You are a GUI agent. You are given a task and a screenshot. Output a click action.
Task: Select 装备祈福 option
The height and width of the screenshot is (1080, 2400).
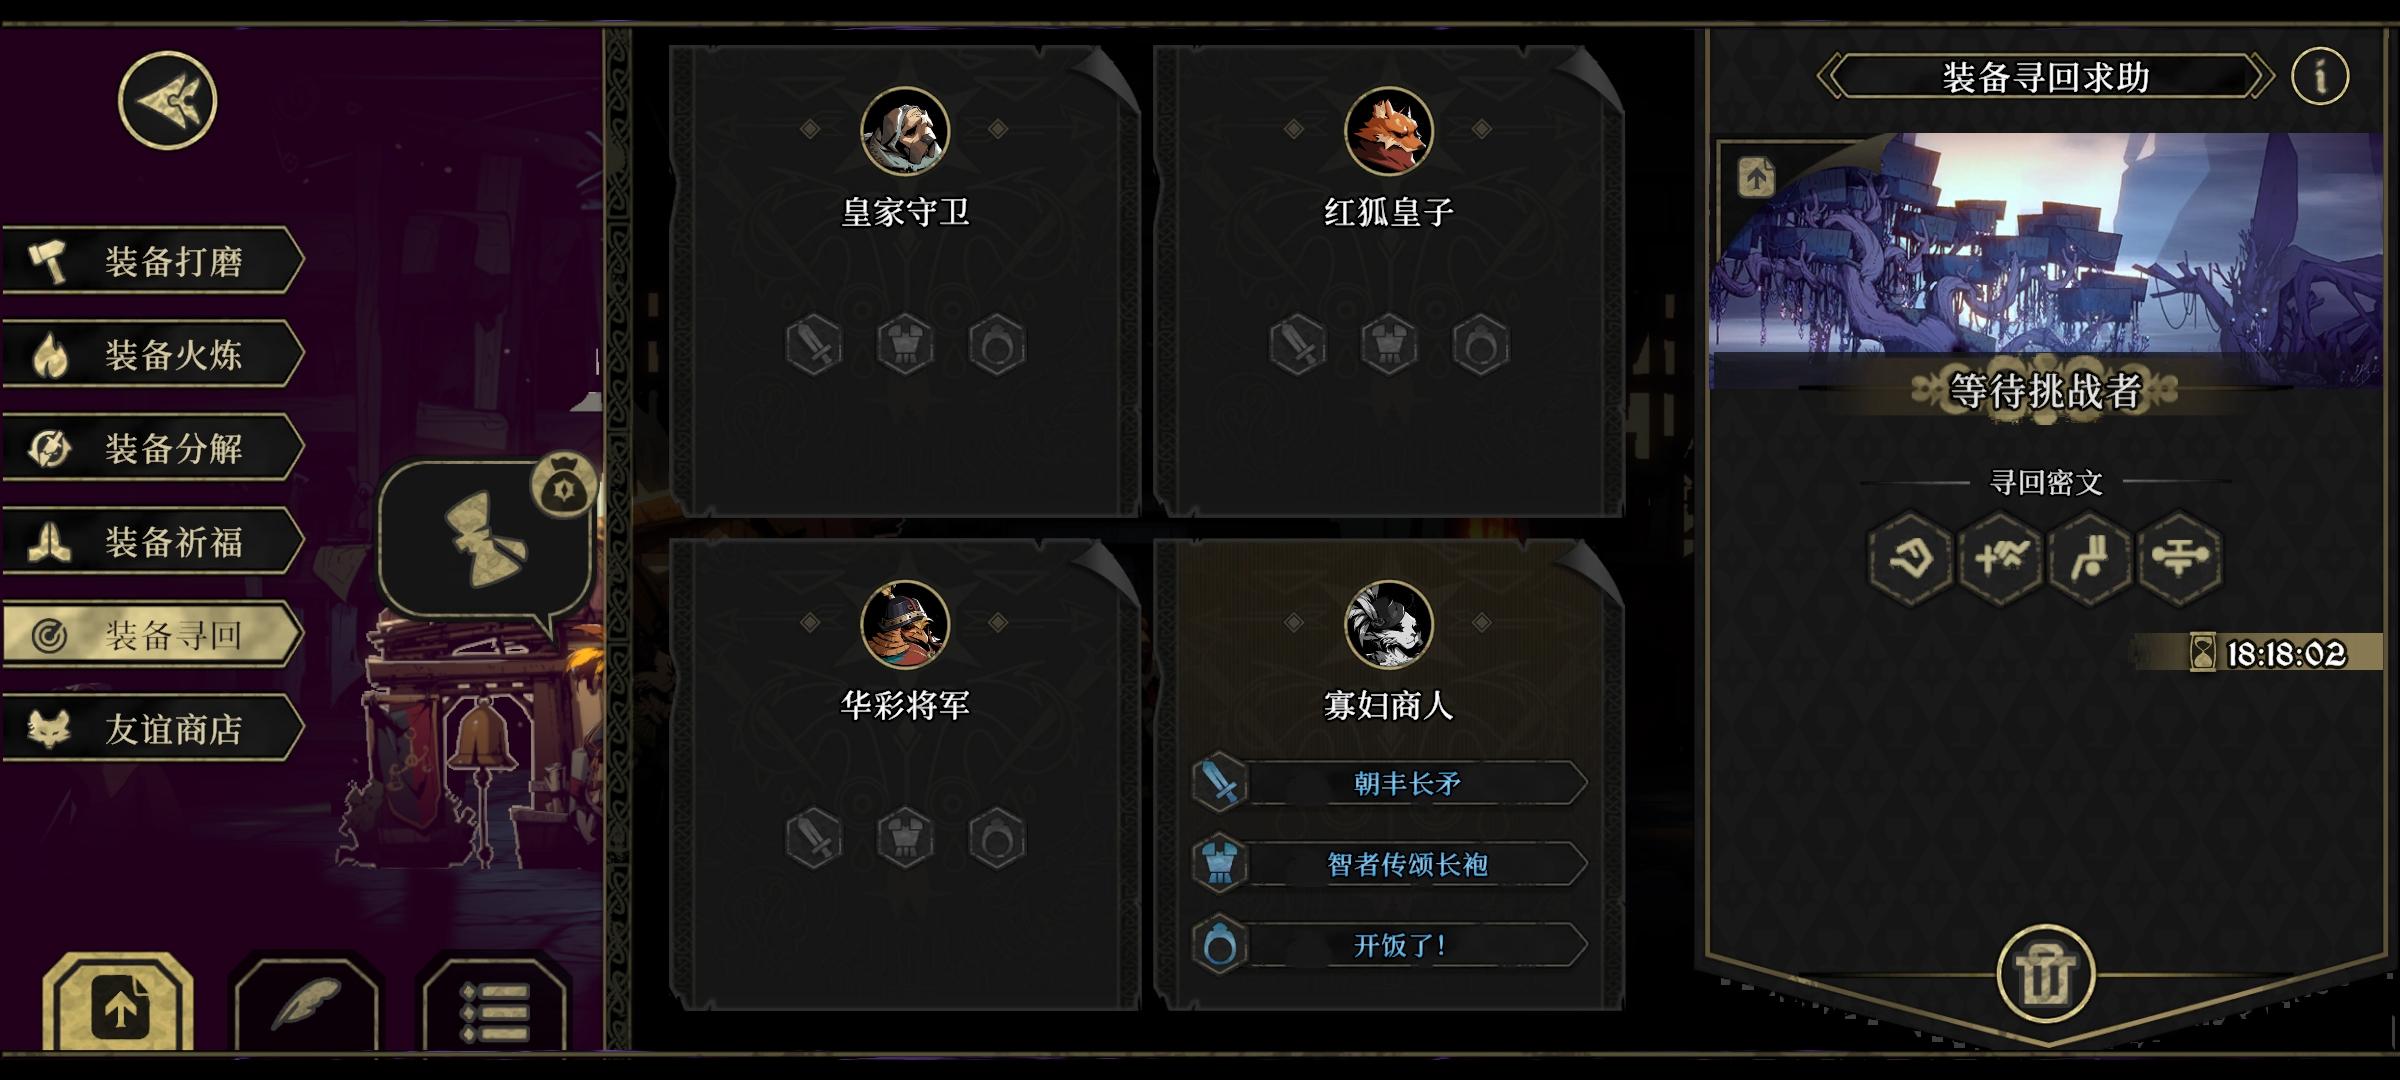pos(152,542)
